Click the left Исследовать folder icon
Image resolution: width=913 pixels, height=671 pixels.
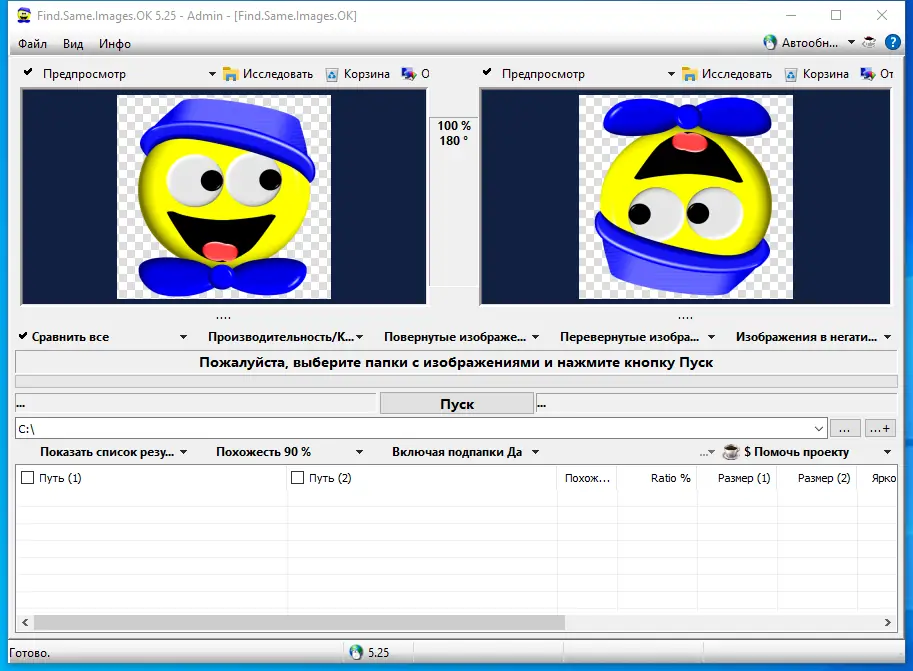pyautogui.click(x=231, y=74)
